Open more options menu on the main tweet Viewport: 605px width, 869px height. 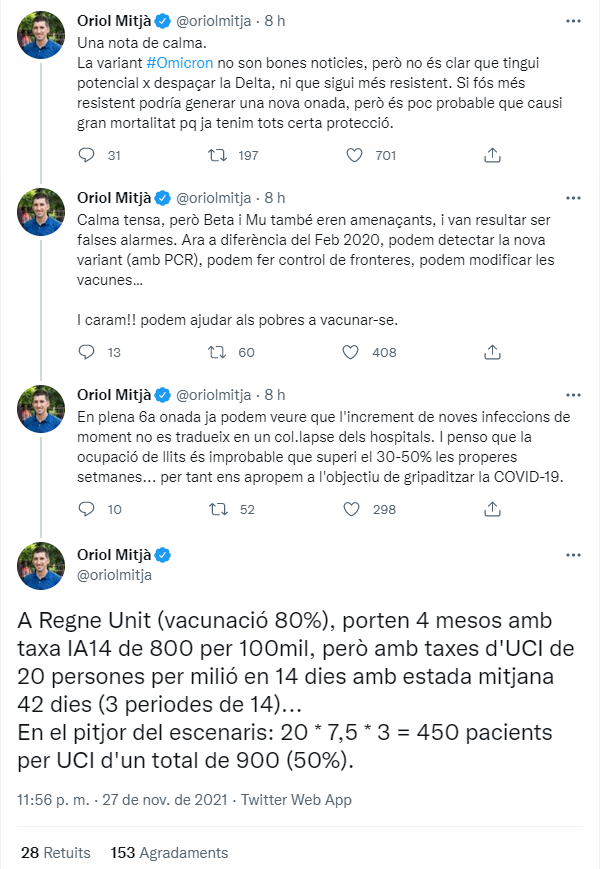click(x=571, y=555)
